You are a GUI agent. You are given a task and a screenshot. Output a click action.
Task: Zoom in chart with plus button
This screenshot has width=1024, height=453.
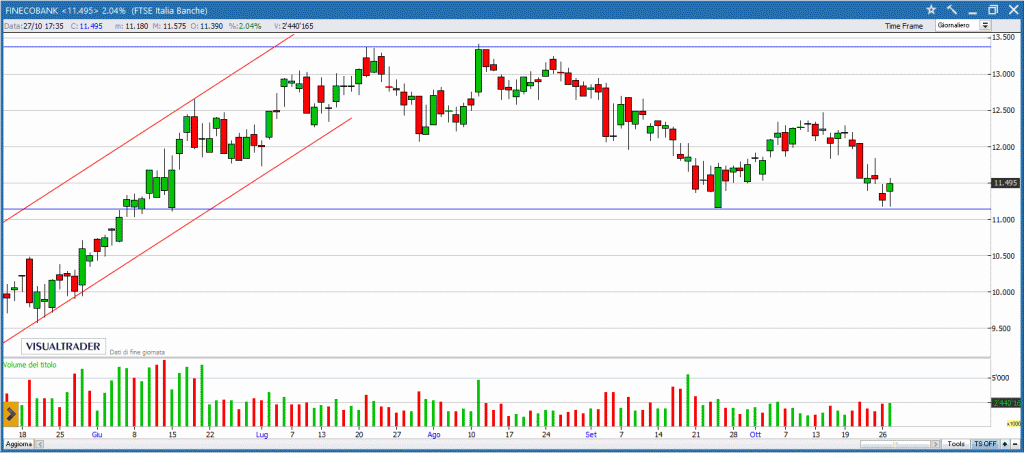(1004, 444)
